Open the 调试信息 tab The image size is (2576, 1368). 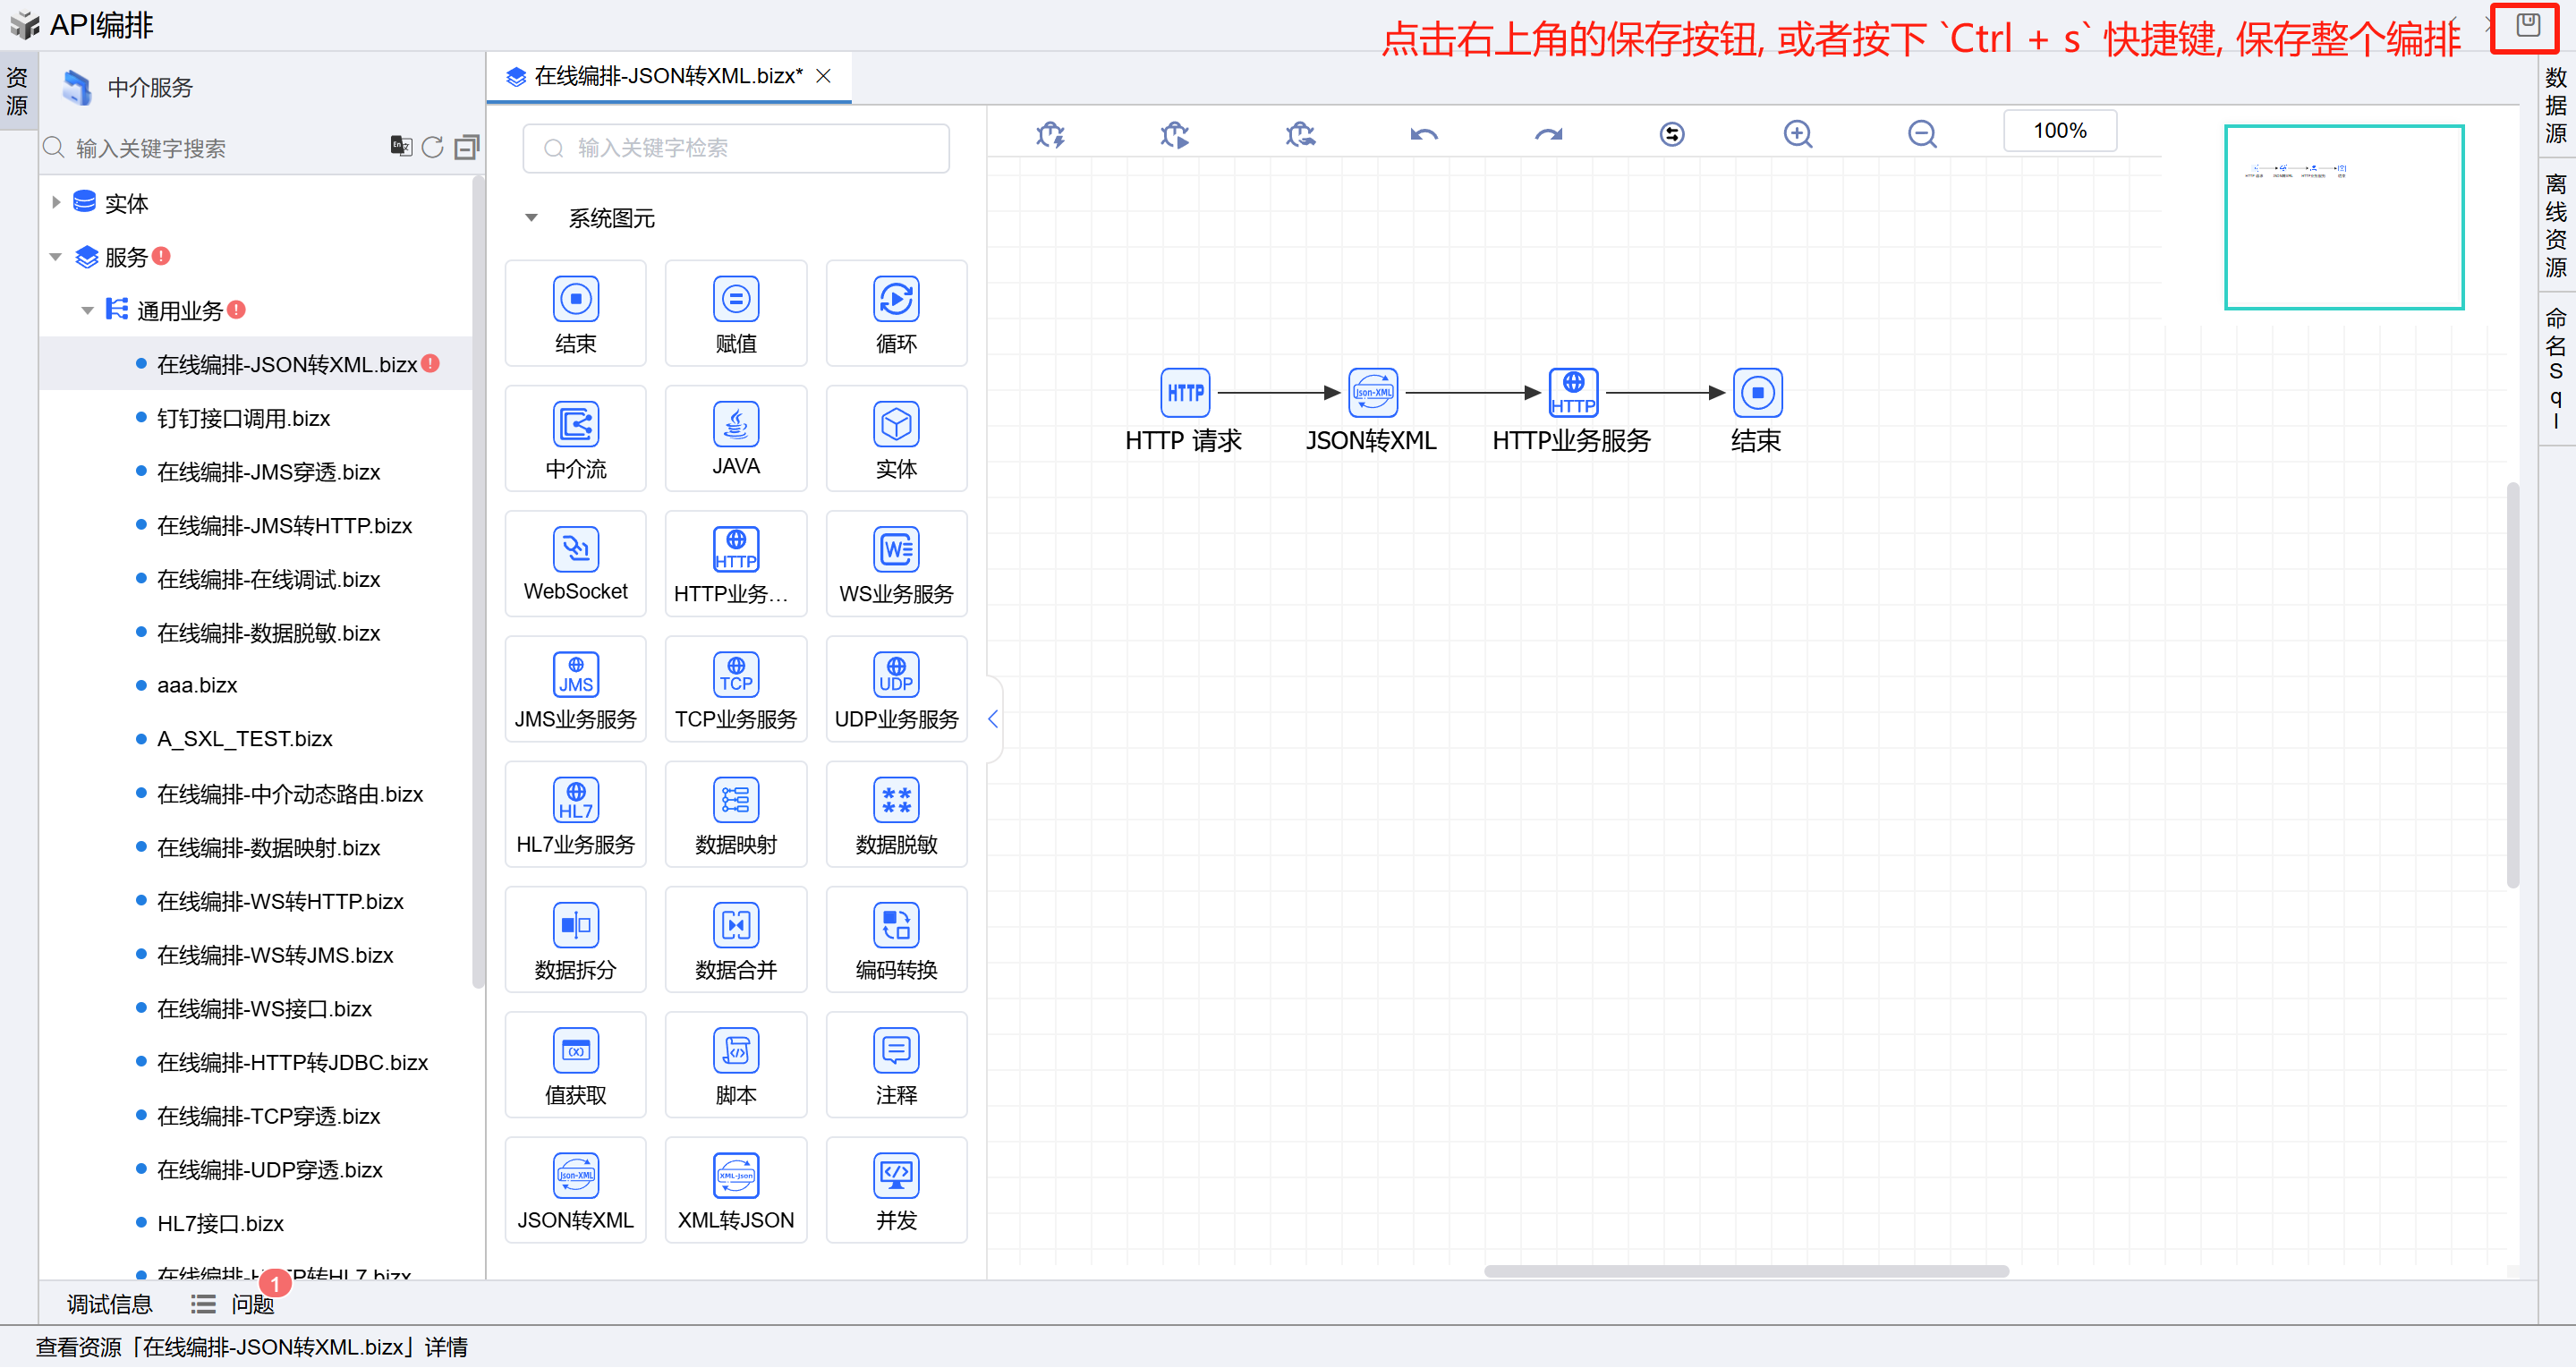(109, 1304)
